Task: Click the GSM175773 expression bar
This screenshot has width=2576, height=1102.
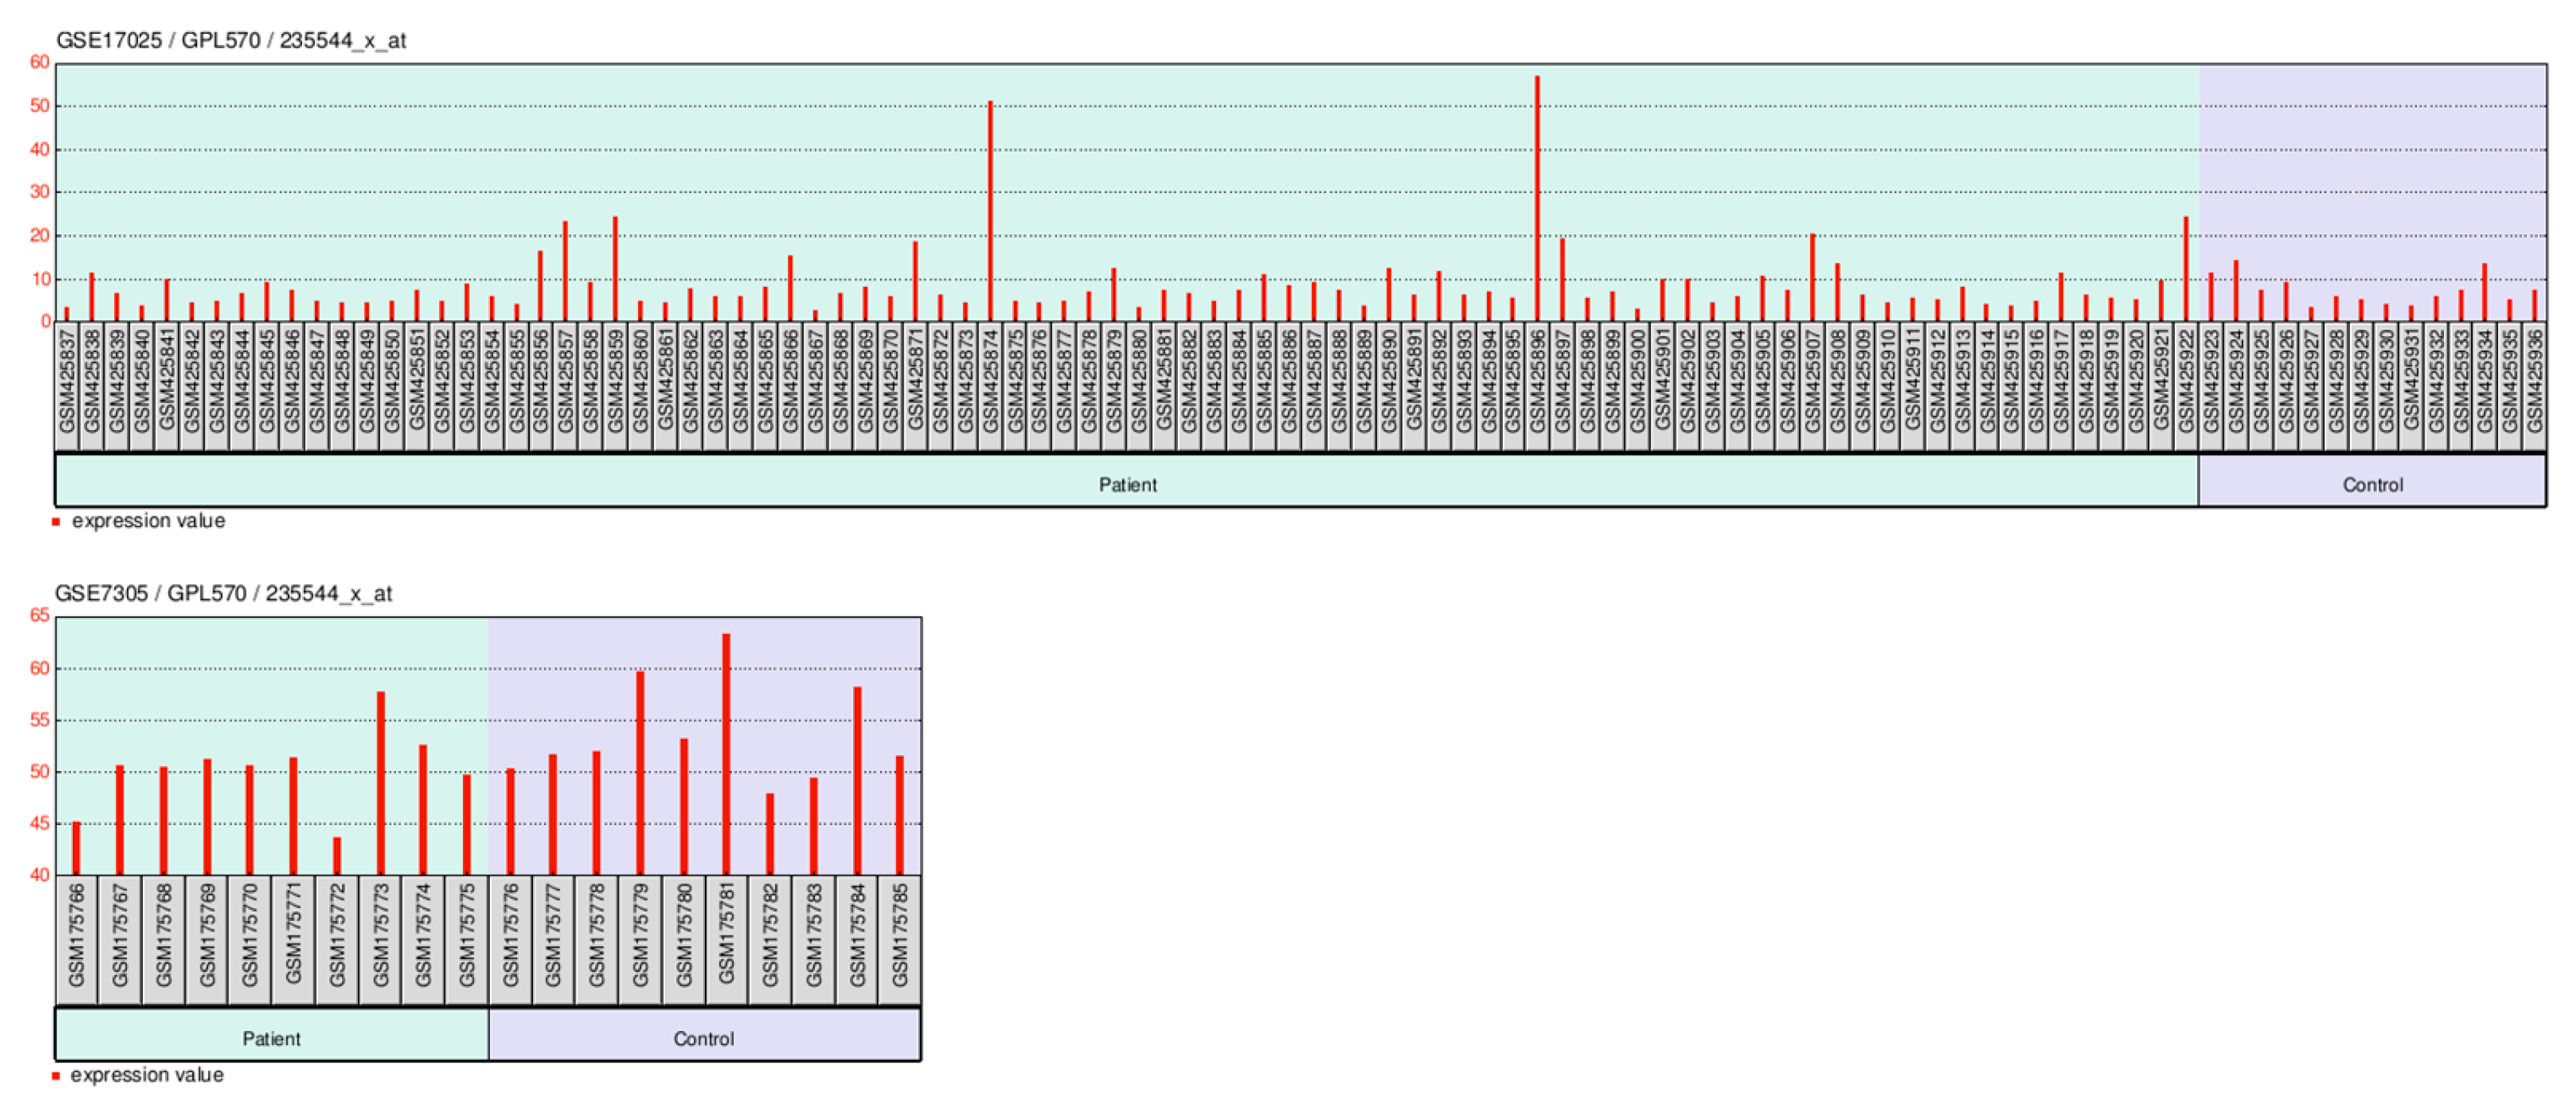Action: (x=380, y=783)
